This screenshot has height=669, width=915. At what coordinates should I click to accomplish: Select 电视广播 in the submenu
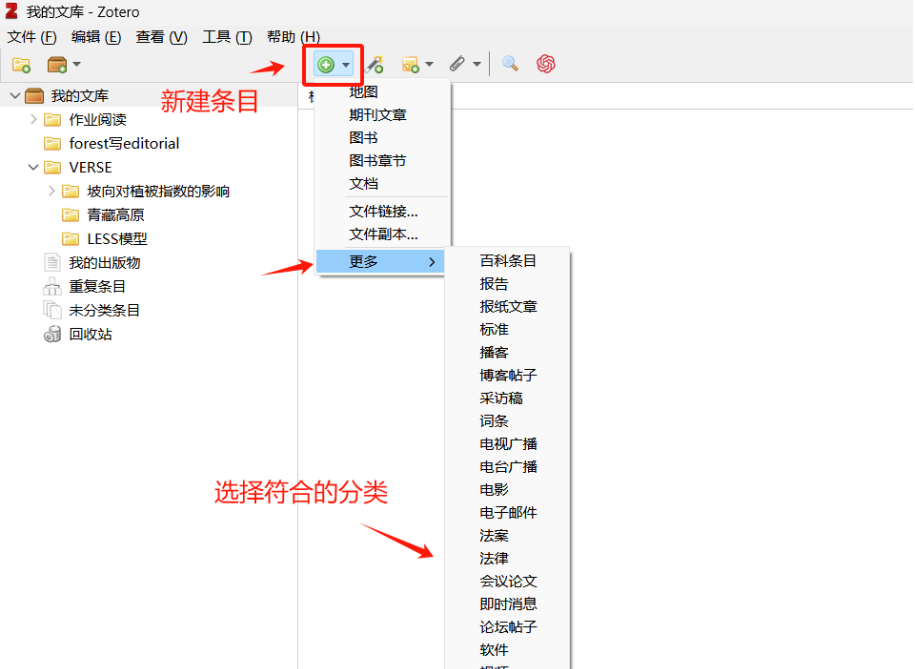tap(507, 444)
